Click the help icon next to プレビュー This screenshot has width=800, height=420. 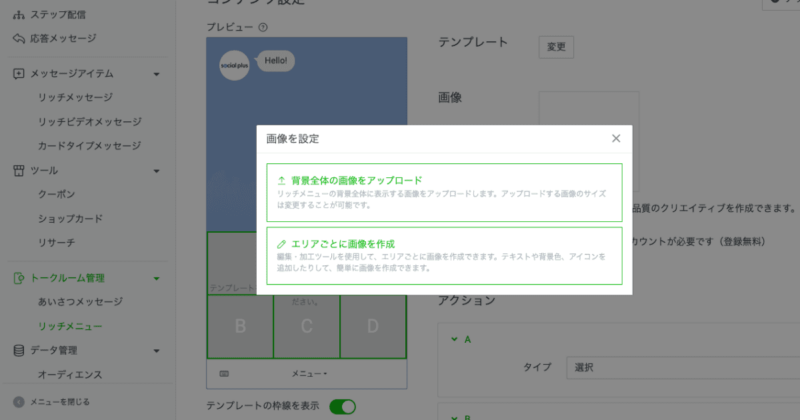click(263, 28)
